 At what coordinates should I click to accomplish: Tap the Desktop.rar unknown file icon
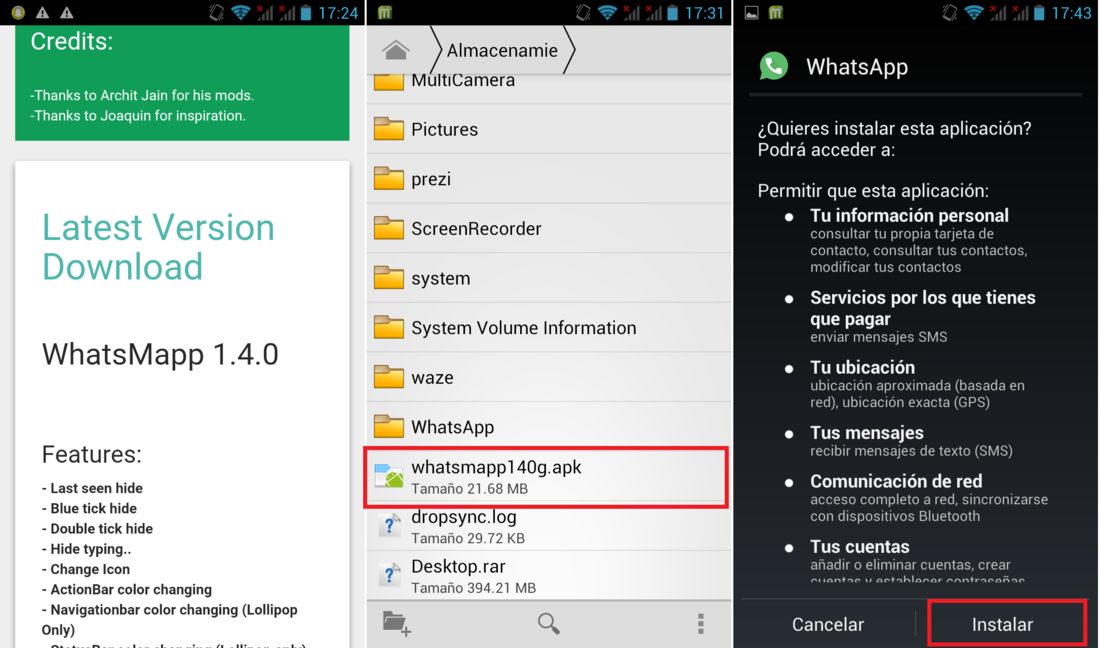[x=389, y=575]
